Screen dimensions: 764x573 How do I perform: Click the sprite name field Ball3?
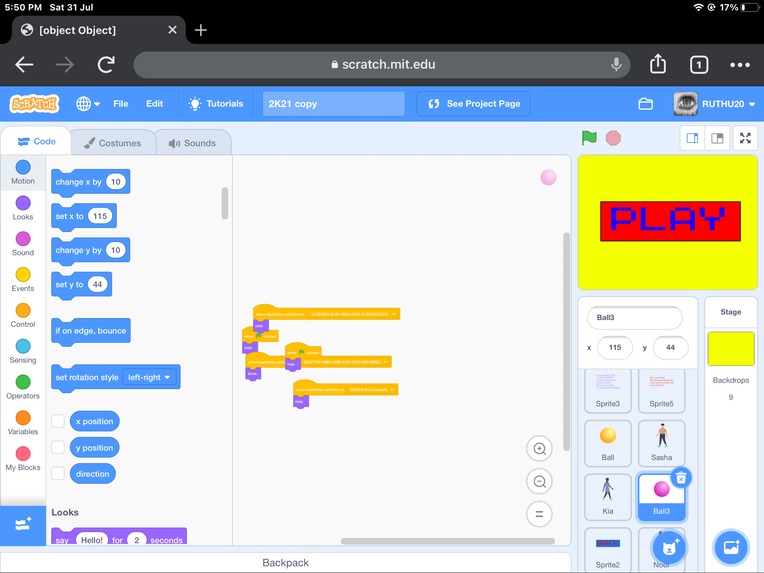click(x=635, y=318)
